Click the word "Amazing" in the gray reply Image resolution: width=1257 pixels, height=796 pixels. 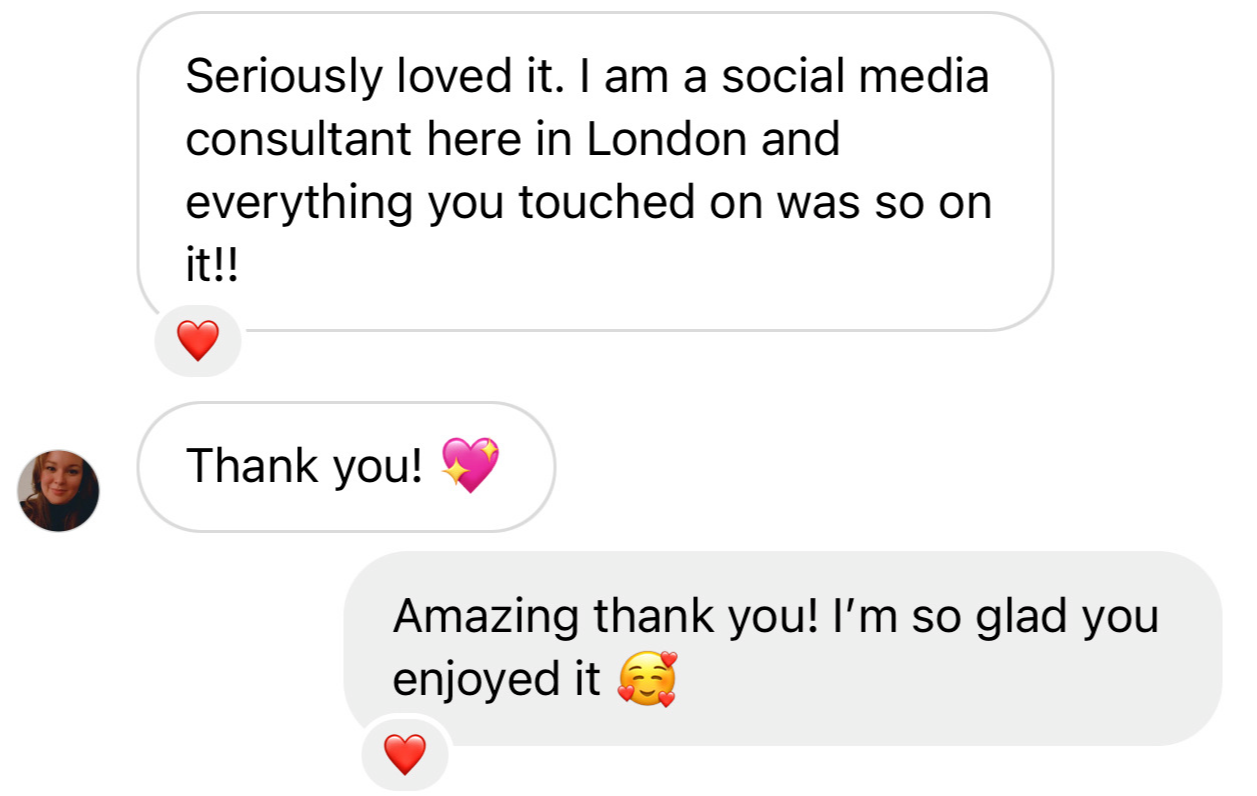(486, 618)
